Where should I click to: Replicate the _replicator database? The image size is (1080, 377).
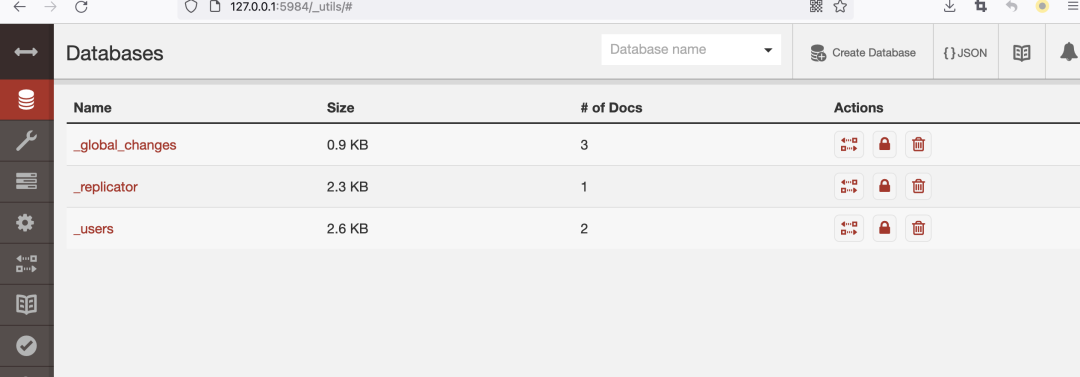(x=849, y=186)
